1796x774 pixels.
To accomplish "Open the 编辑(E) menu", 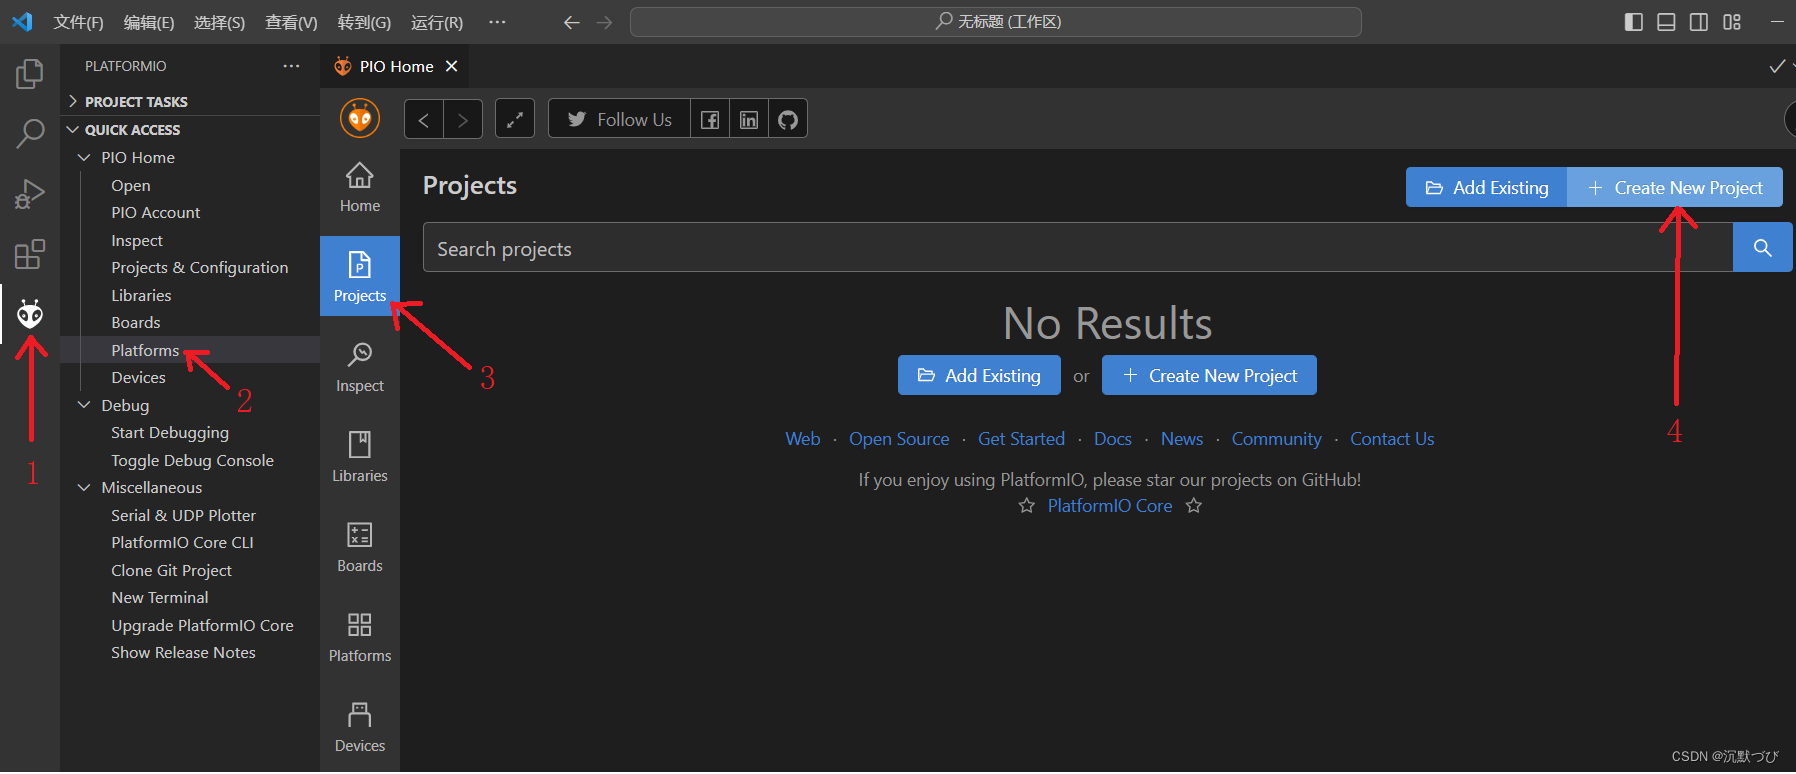I will click(149, 22).
